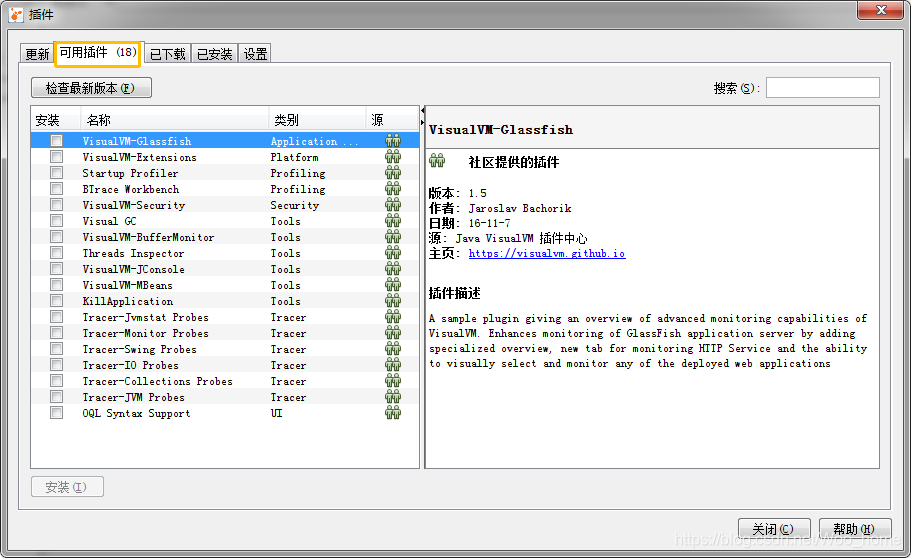Screen dimensions: 911x558
Task: Click community icon in Tracer-Monitor Probes row
Action: pyautogui.click(x=393, y=332)
